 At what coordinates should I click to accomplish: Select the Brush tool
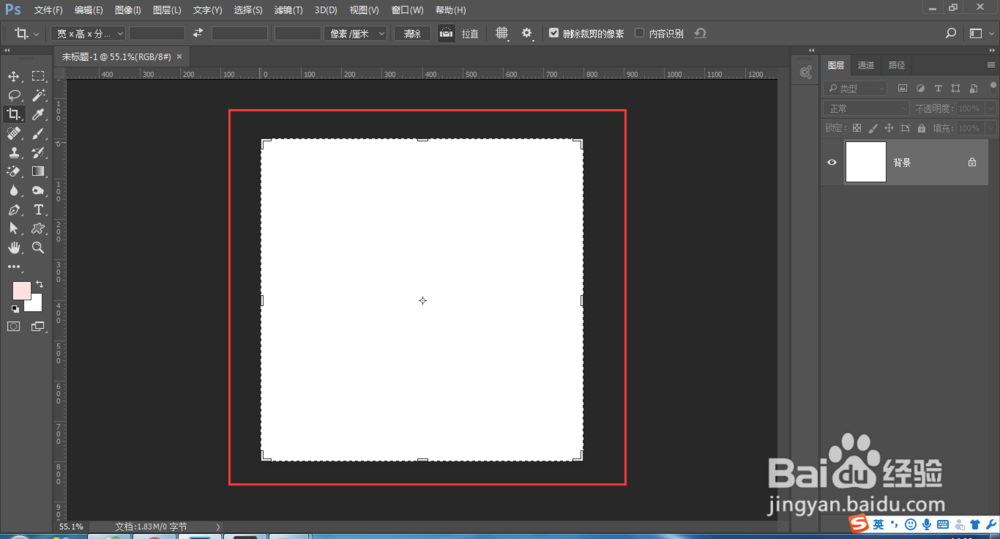[x=38, y=133]
